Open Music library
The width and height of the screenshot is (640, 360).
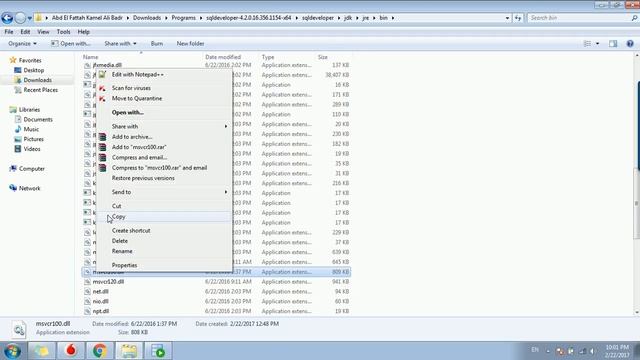tap(31, 129)
